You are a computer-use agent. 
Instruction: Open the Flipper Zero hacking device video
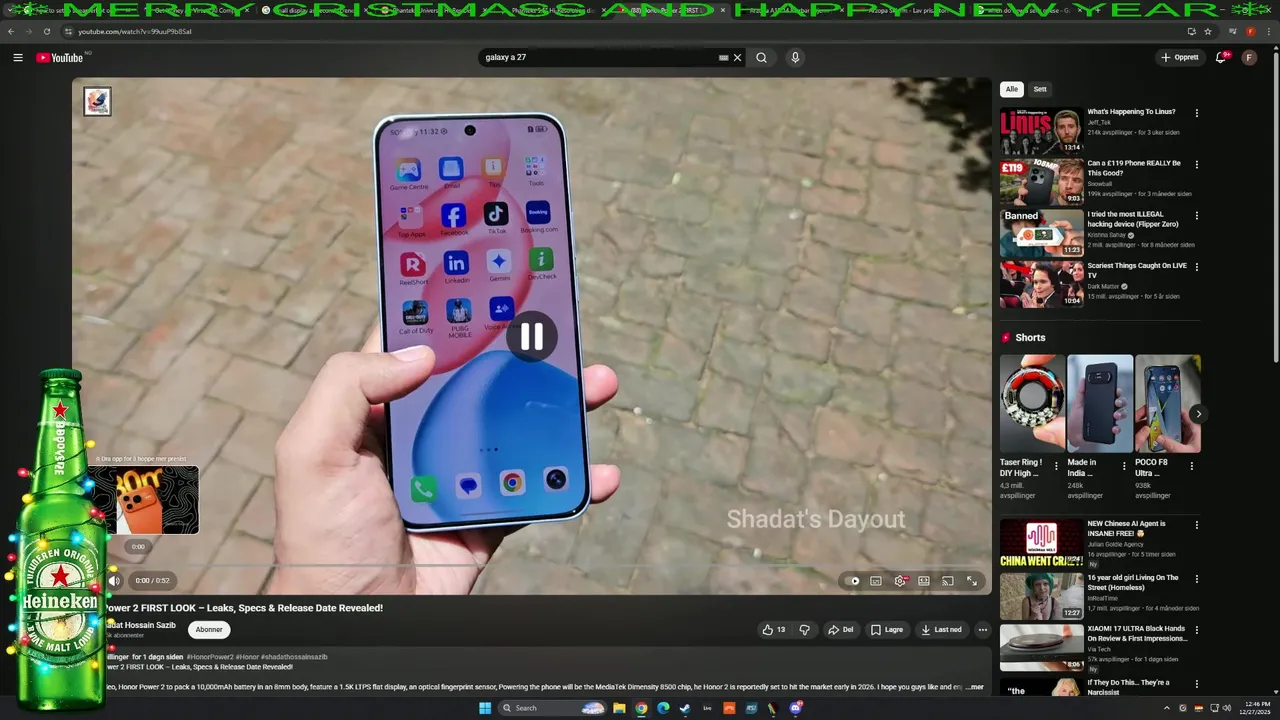[1041, 233]
